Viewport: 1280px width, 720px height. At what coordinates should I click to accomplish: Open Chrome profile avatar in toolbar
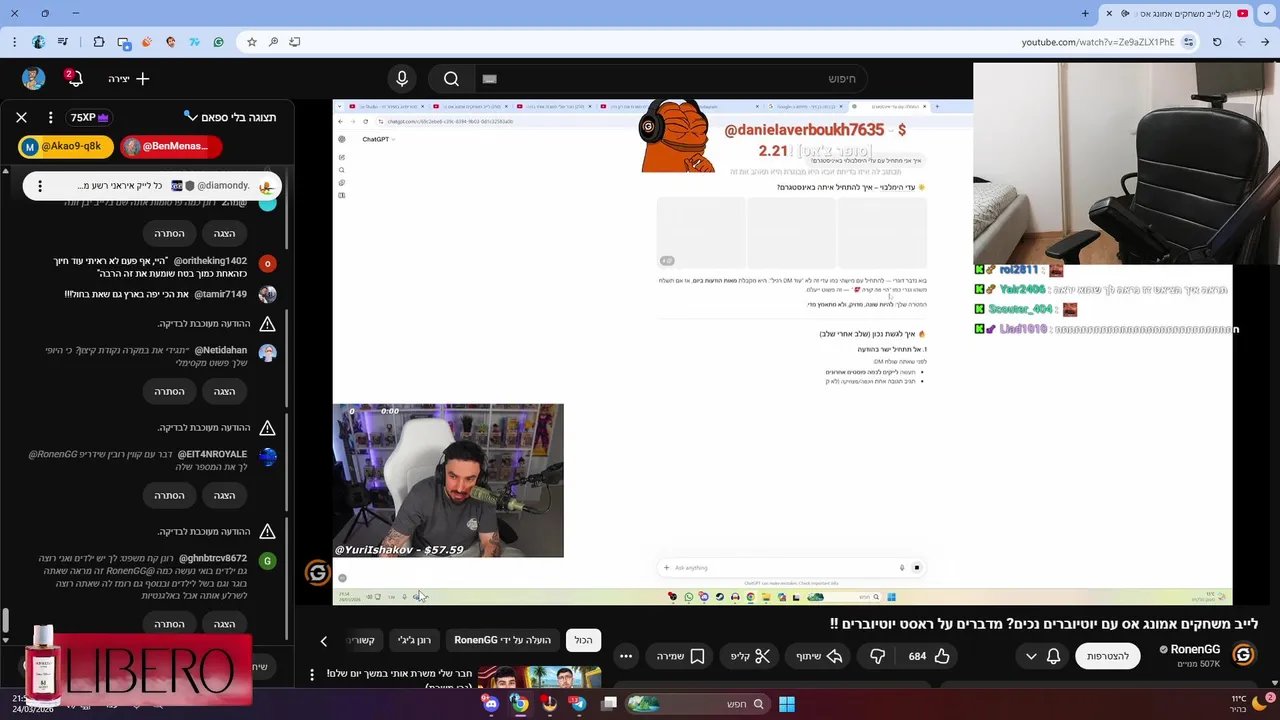39,42
